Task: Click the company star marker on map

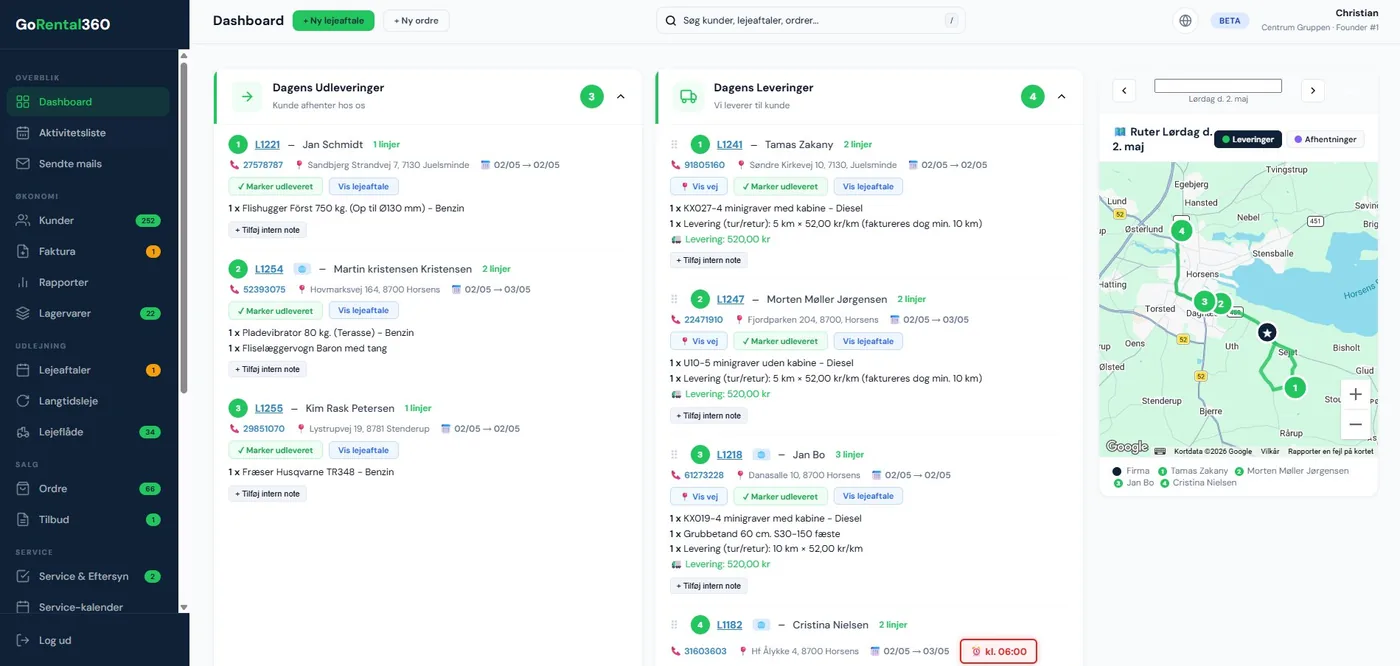Action: click(x=1267, y=332)
